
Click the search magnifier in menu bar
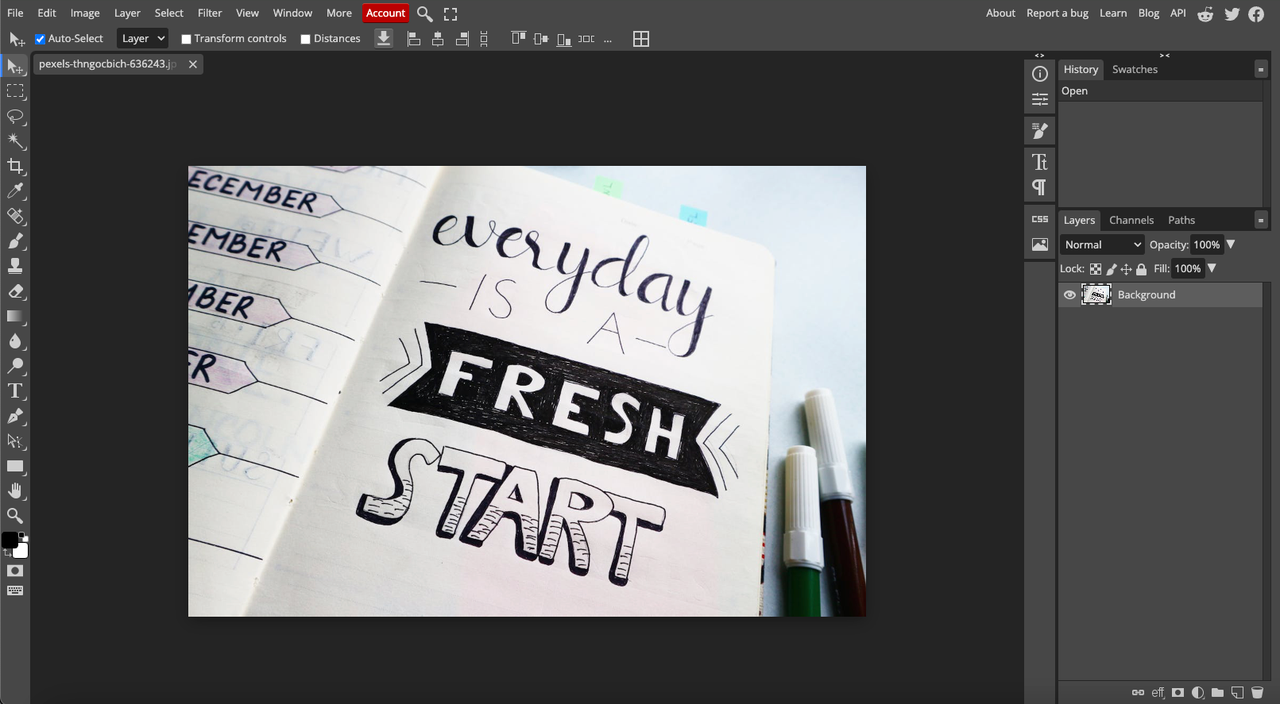(425, 14)
